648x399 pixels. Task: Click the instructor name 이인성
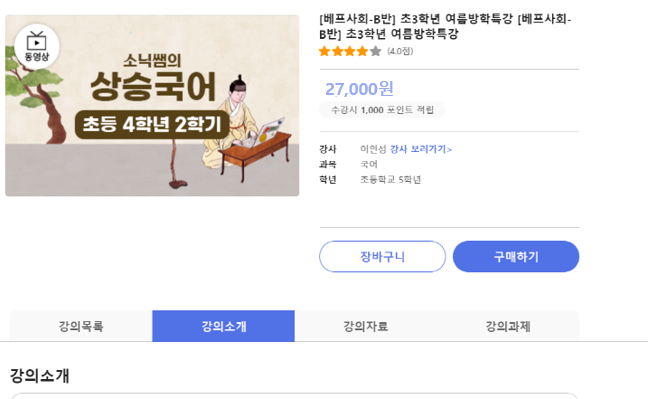pos(373,149)
